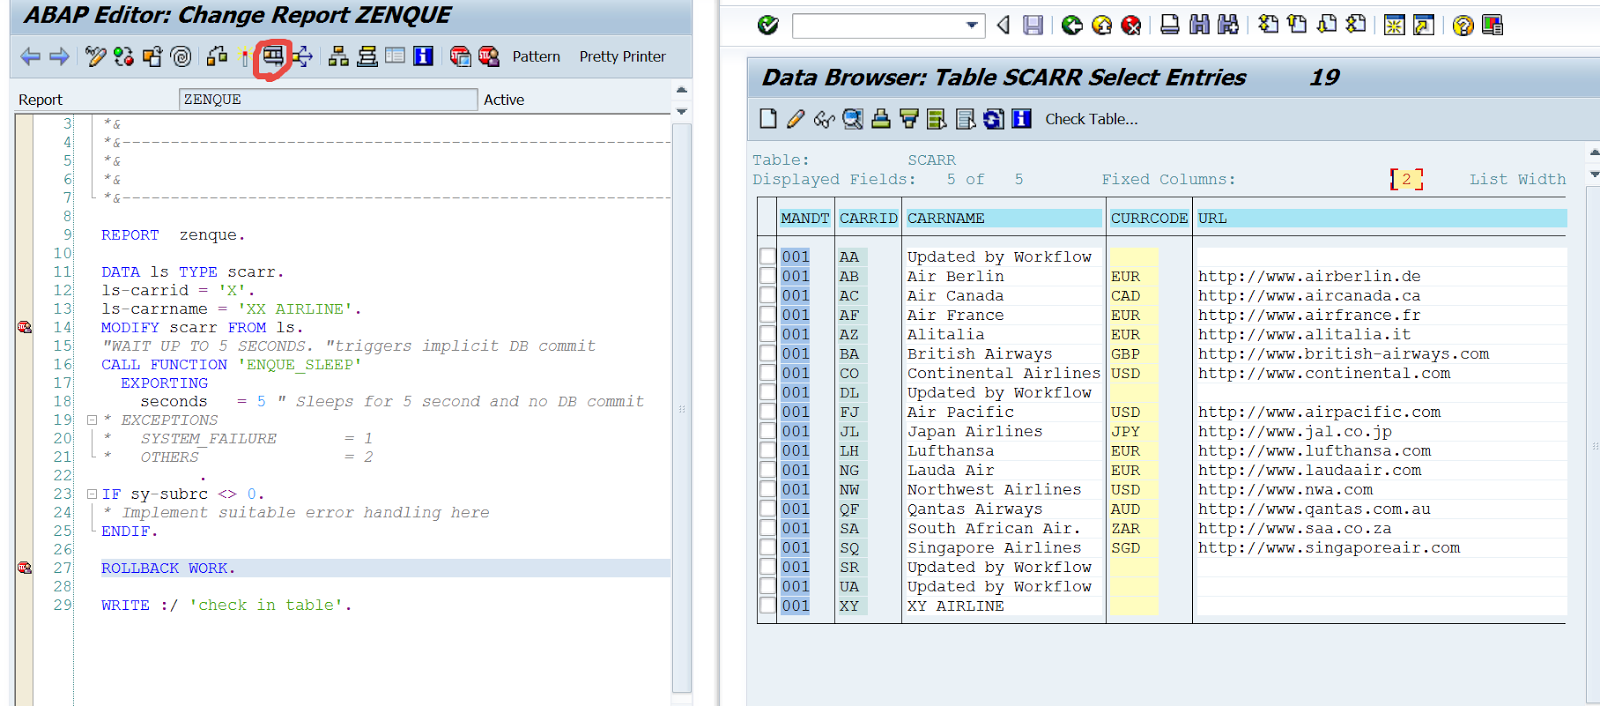Collapse the EXCEPTIONS comment block at line 19
This screenshot has width=1600, height=706.
click(x=92, y=420)
